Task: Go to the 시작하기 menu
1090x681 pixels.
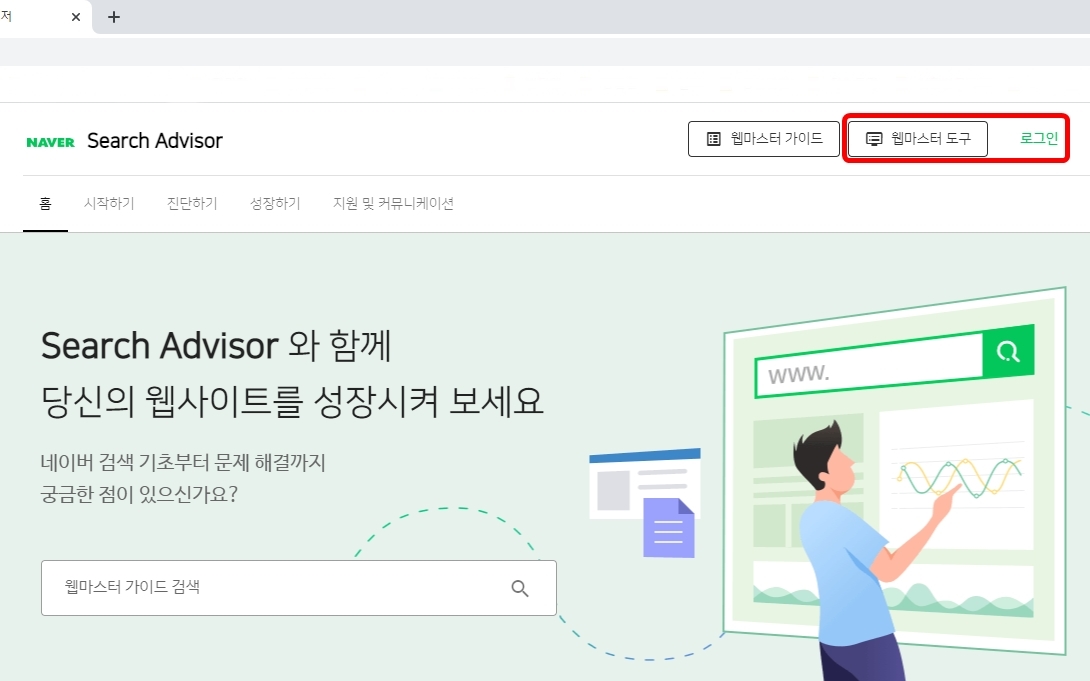Action: pos(109,204)
